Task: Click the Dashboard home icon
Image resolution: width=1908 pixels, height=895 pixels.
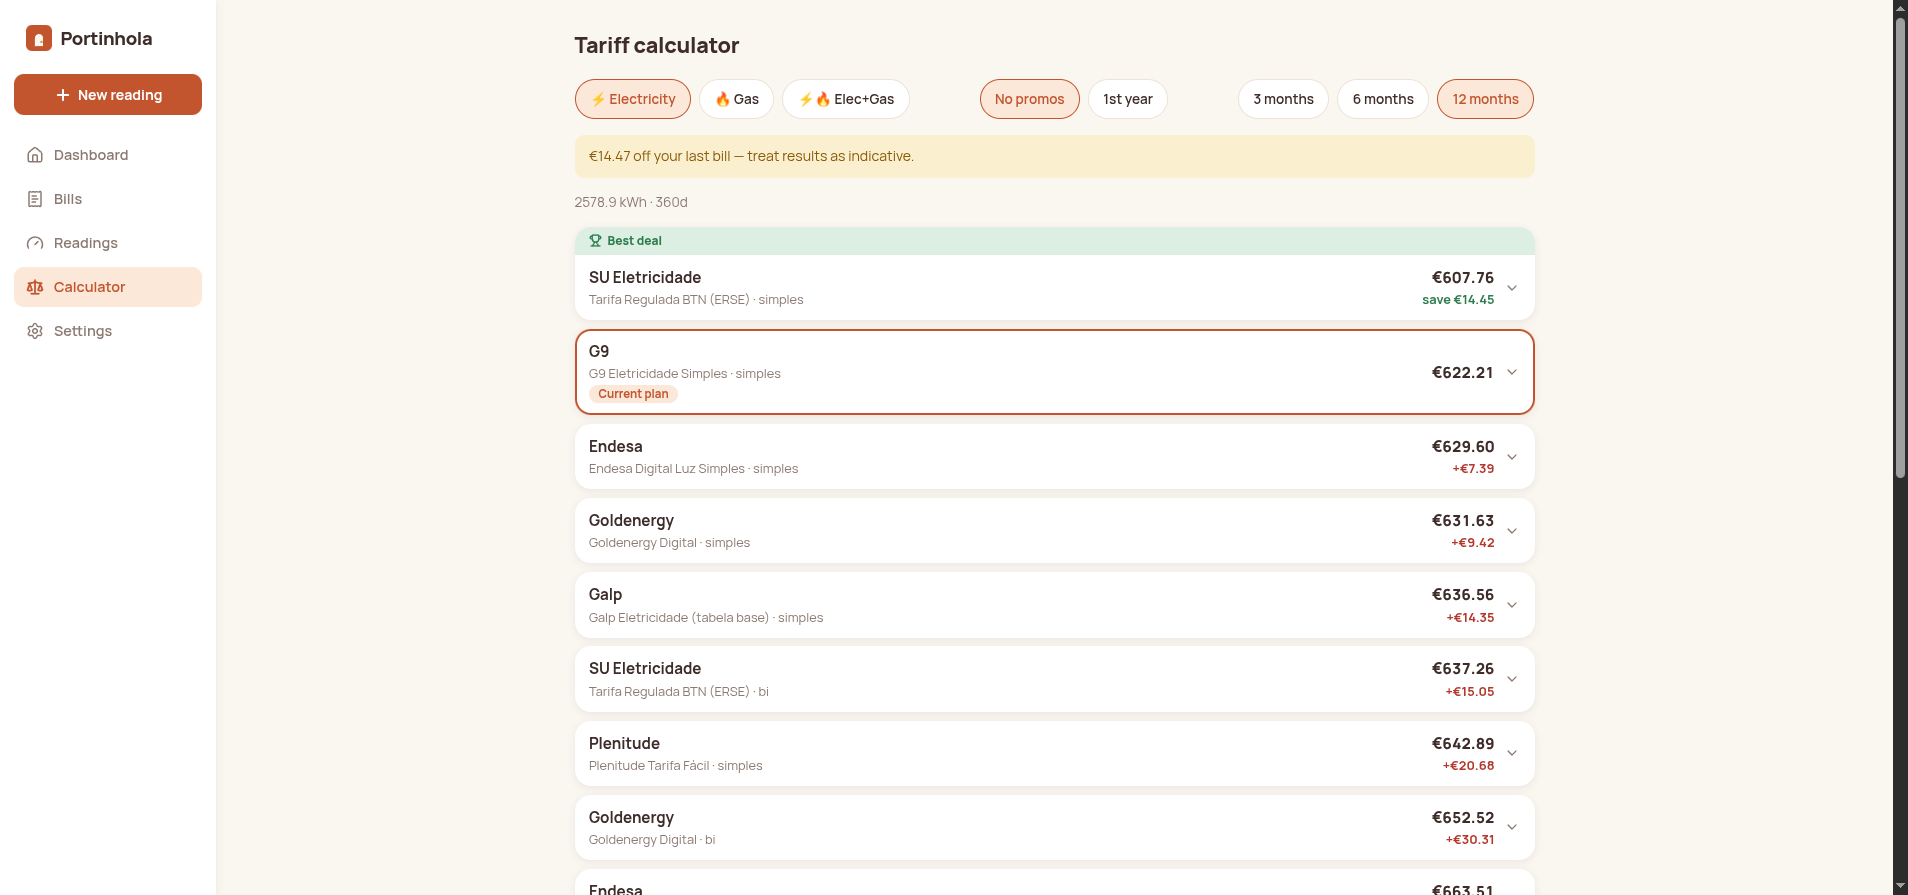Action: coord(35,155)
